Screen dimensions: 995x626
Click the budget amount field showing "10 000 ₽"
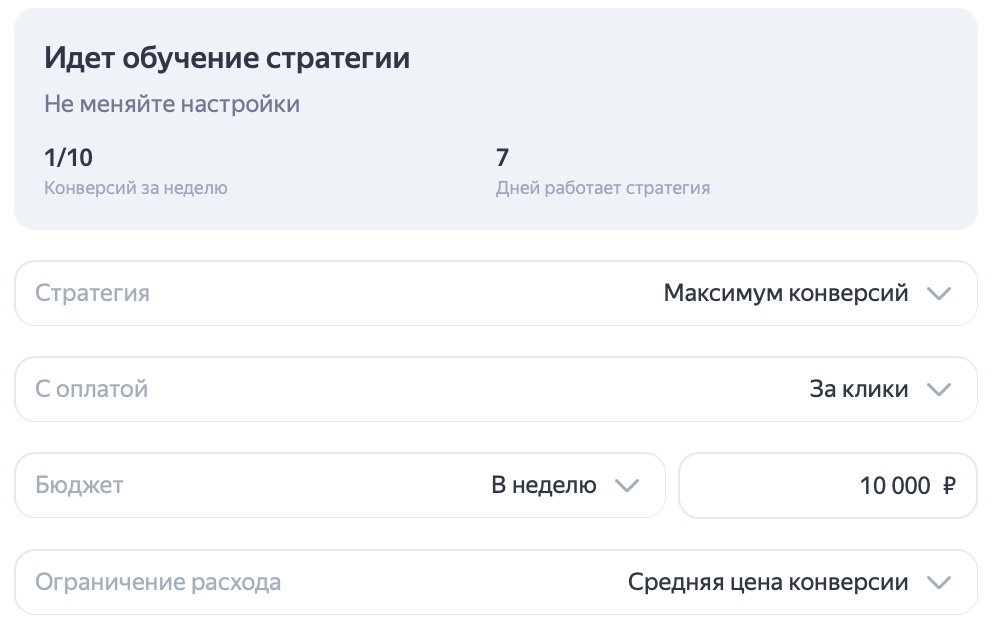pos(828,485)
